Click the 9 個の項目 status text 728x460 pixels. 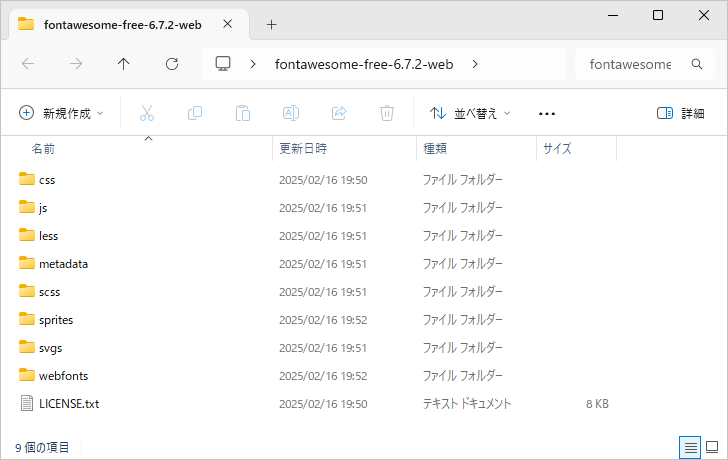click(x=42, y=447)
